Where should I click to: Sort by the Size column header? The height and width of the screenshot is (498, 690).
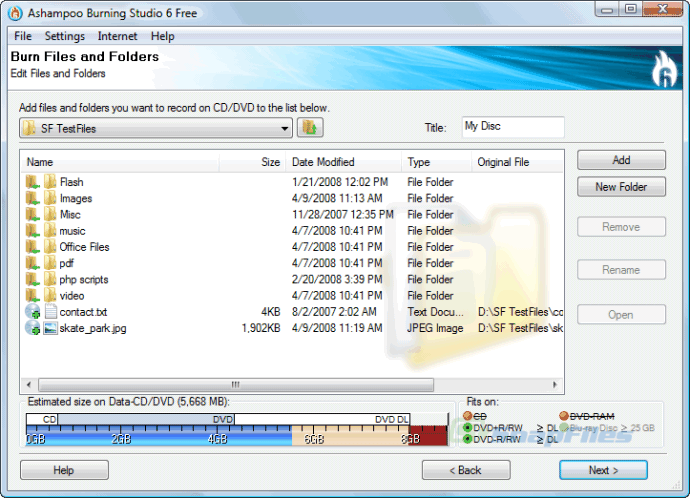(253, 162)
